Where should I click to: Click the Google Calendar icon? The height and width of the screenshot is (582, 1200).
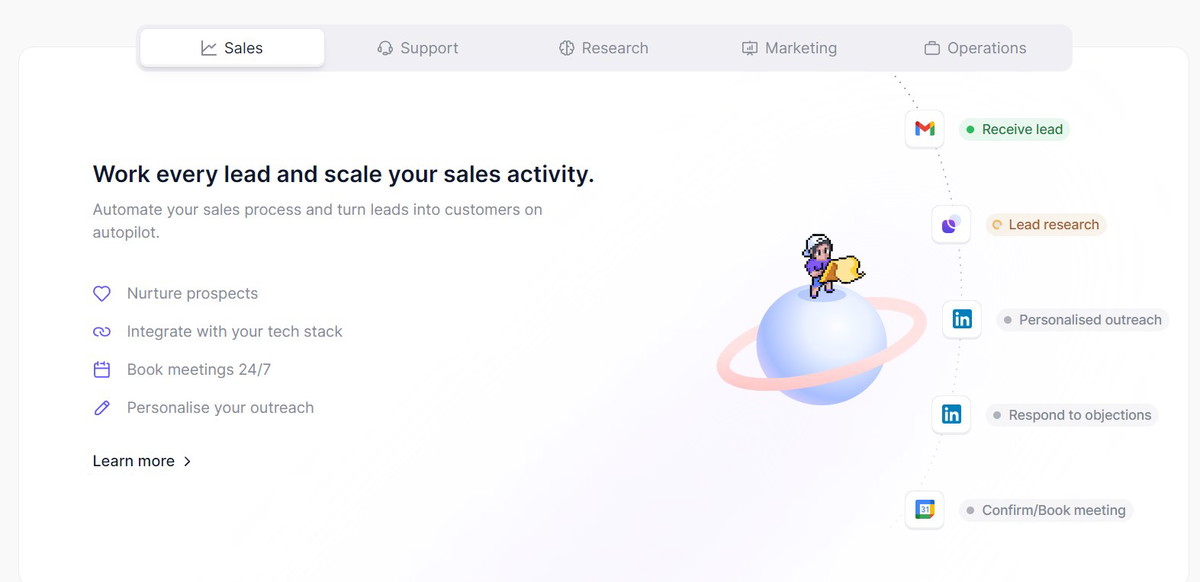click(x=925, y=510)
